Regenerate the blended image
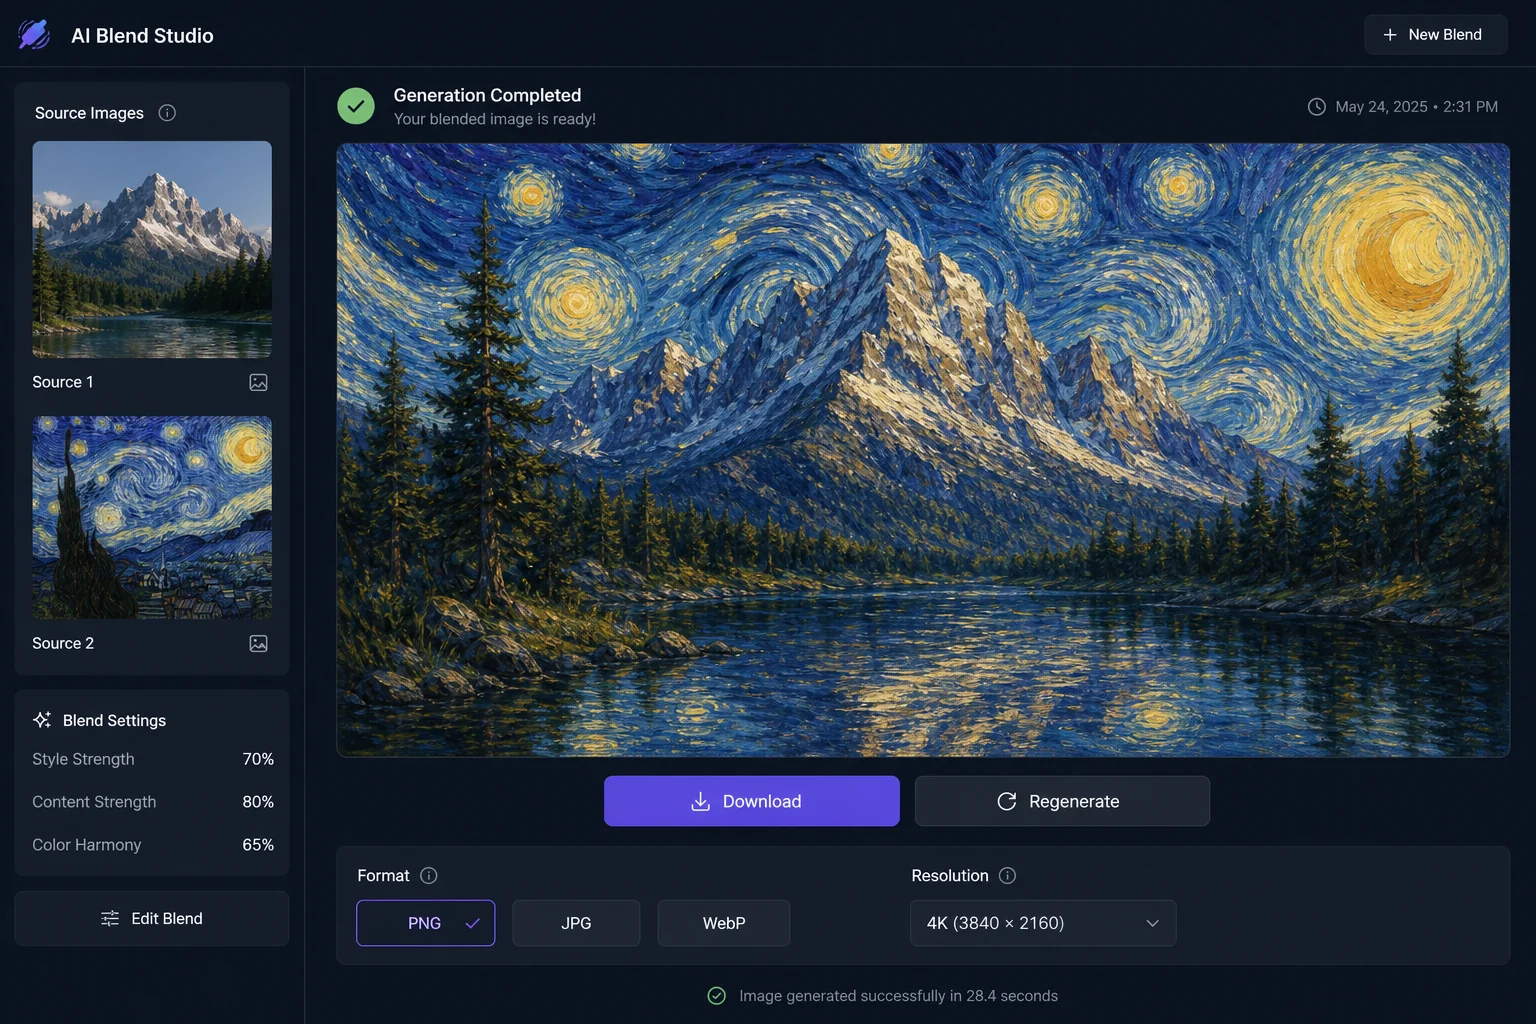 coord(1062,801)
